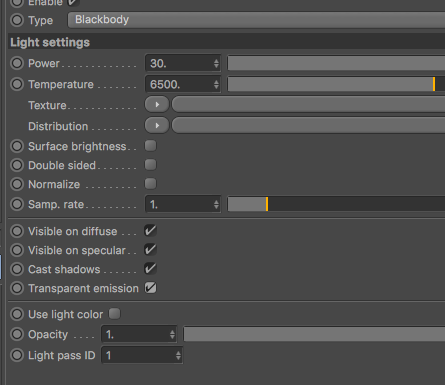The width and height of the screenshot is (445, 385).
Task: Uncheck Transparent emission
Action: (x=150, y=288)
